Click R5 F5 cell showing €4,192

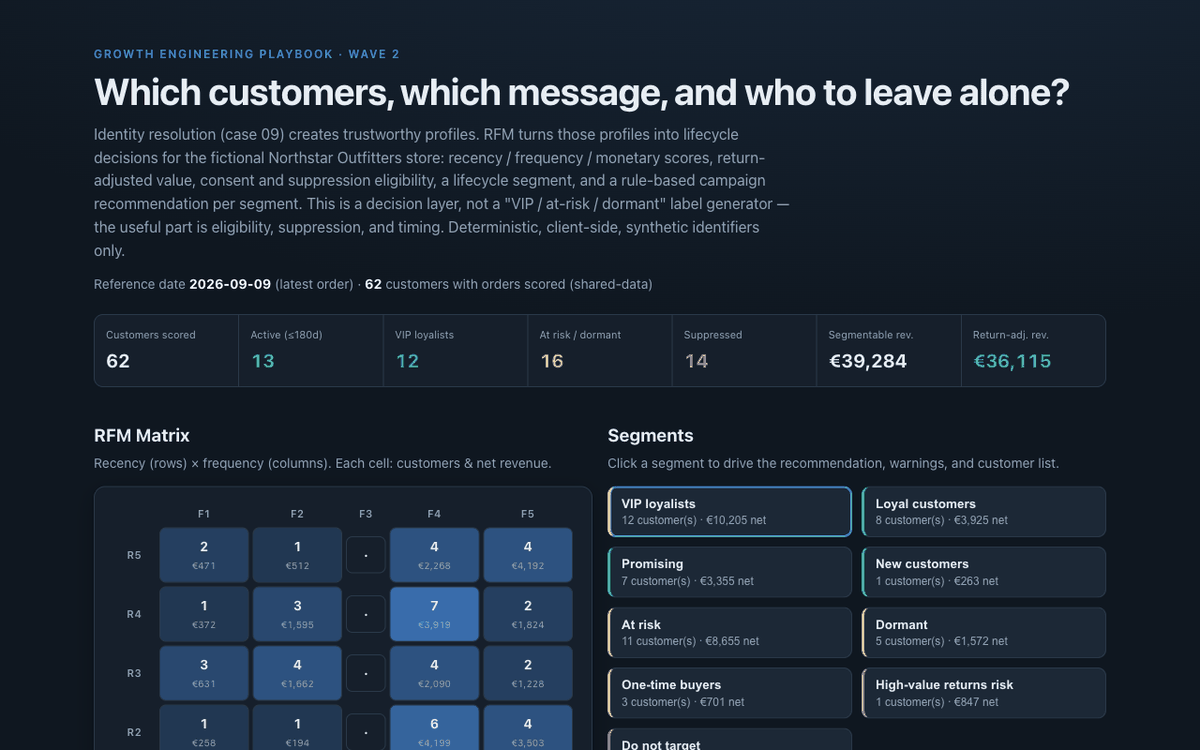pos(528,555)
